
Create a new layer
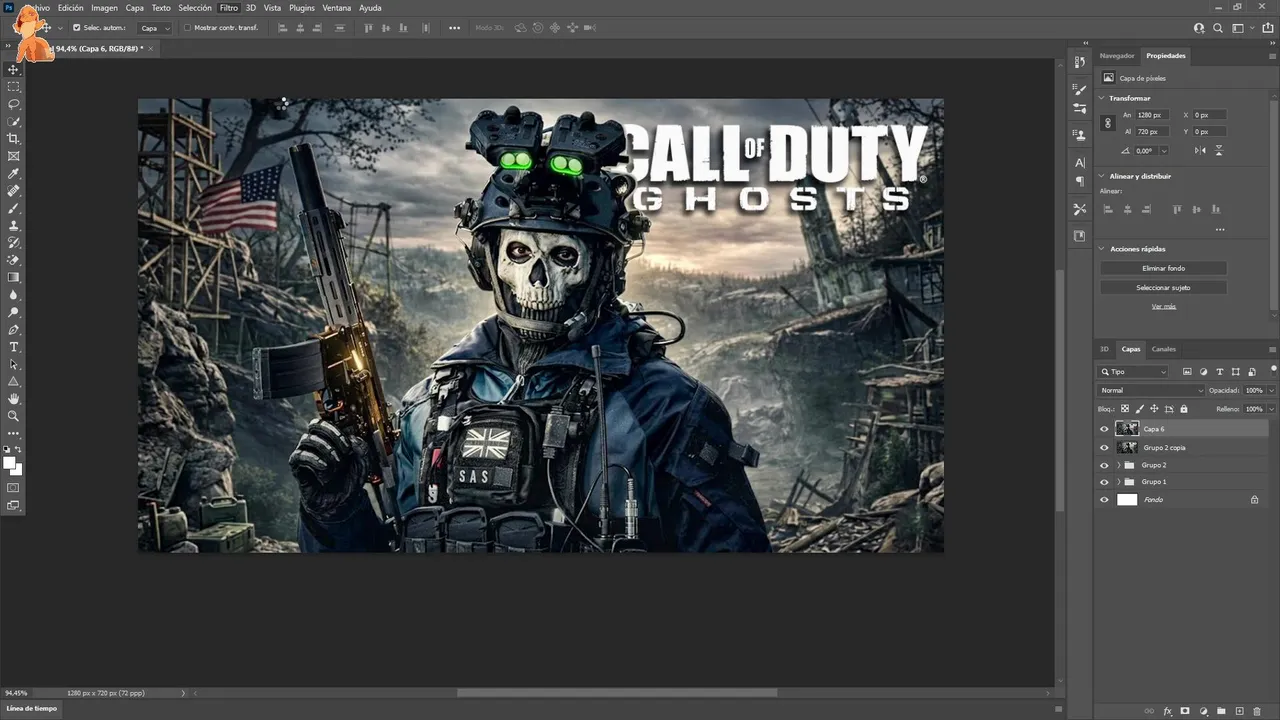(x=1240, y=711)
